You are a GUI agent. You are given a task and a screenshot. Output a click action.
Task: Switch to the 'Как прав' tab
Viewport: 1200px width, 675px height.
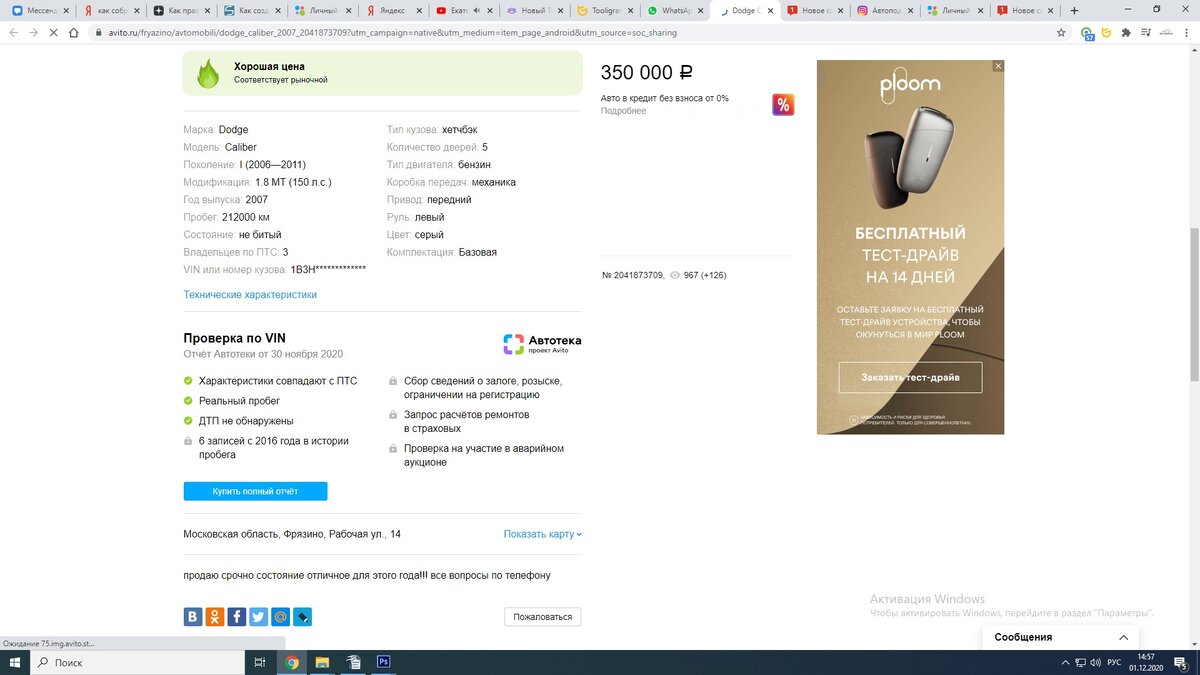coord(181,10)
